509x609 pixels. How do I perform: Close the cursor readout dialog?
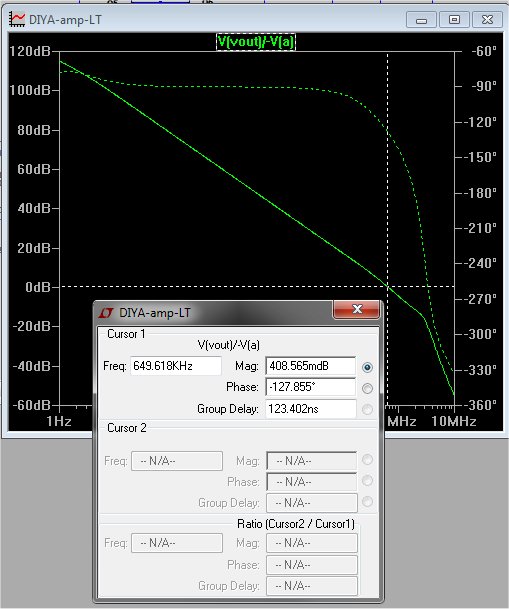(x=356, y=309)
